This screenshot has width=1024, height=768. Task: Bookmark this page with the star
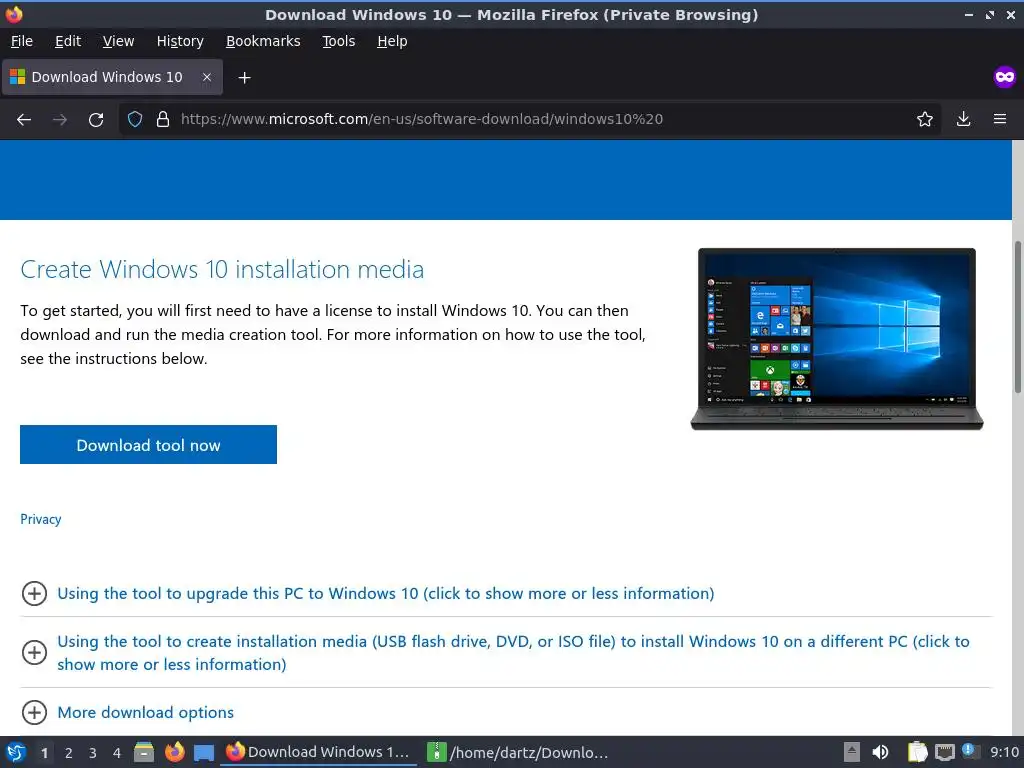click(925, 119)
